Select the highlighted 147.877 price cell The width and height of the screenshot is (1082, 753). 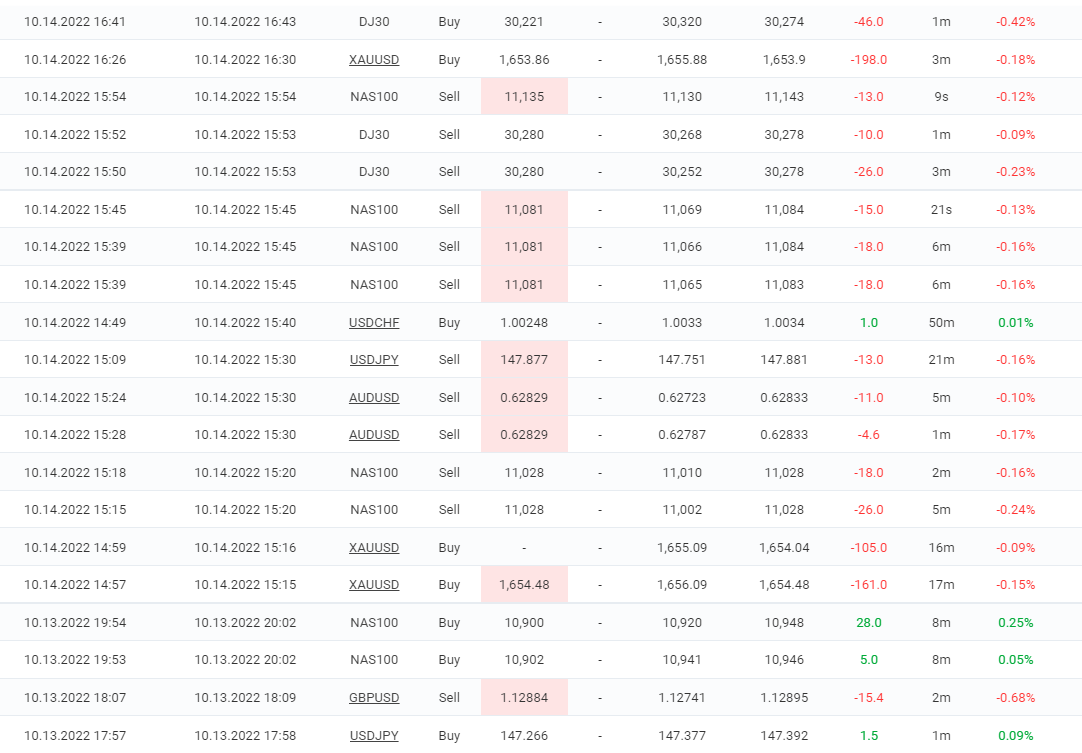(524, 360)
